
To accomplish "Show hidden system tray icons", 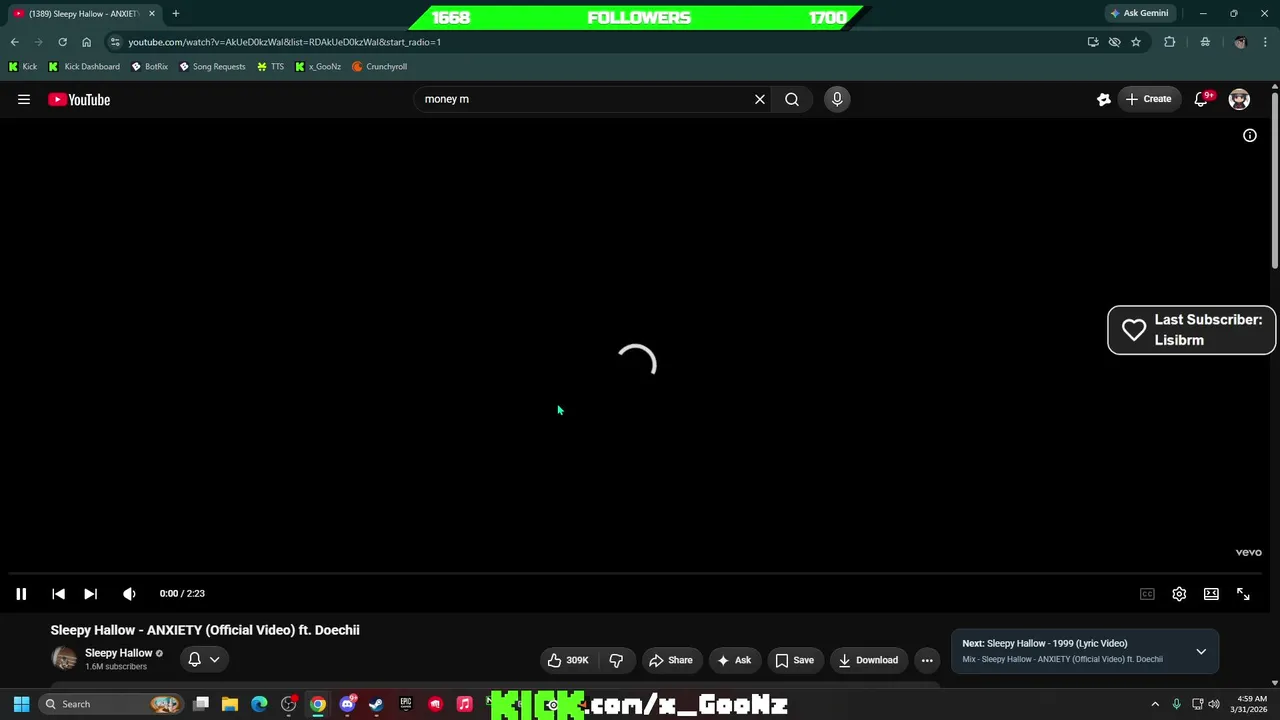I will pos(1155,704).
